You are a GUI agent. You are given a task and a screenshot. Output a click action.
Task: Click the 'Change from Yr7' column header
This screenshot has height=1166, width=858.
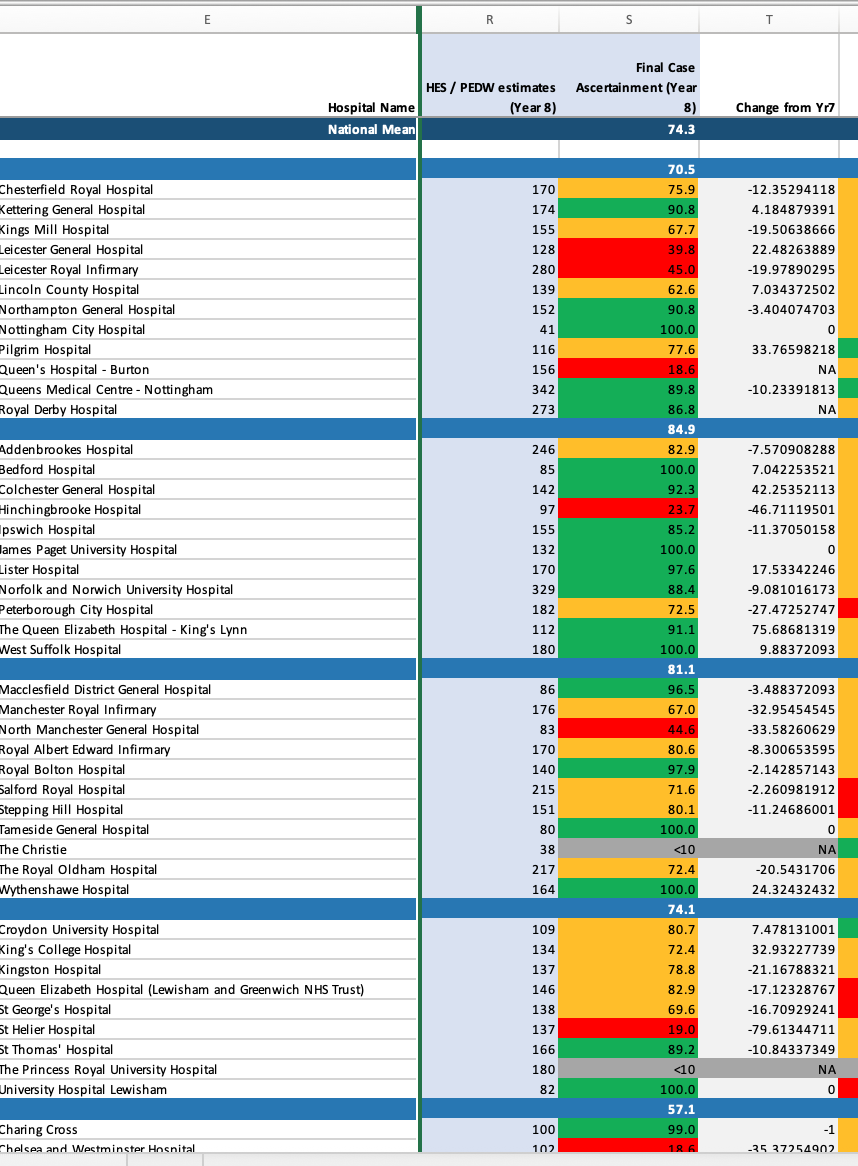pyautogui.click(x=768, y=107)
